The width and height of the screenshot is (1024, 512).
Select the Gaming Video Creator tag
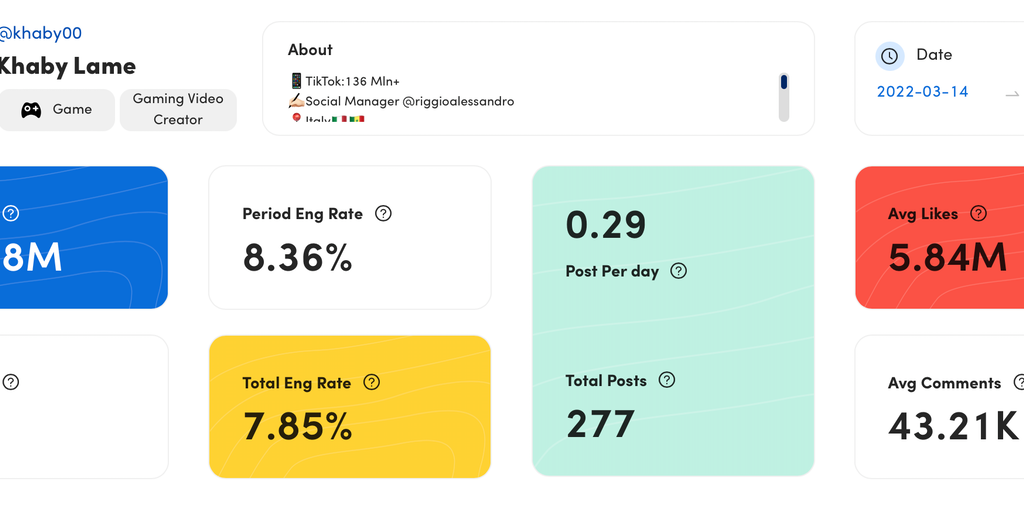pyautogui.click(x=178, y=109)
